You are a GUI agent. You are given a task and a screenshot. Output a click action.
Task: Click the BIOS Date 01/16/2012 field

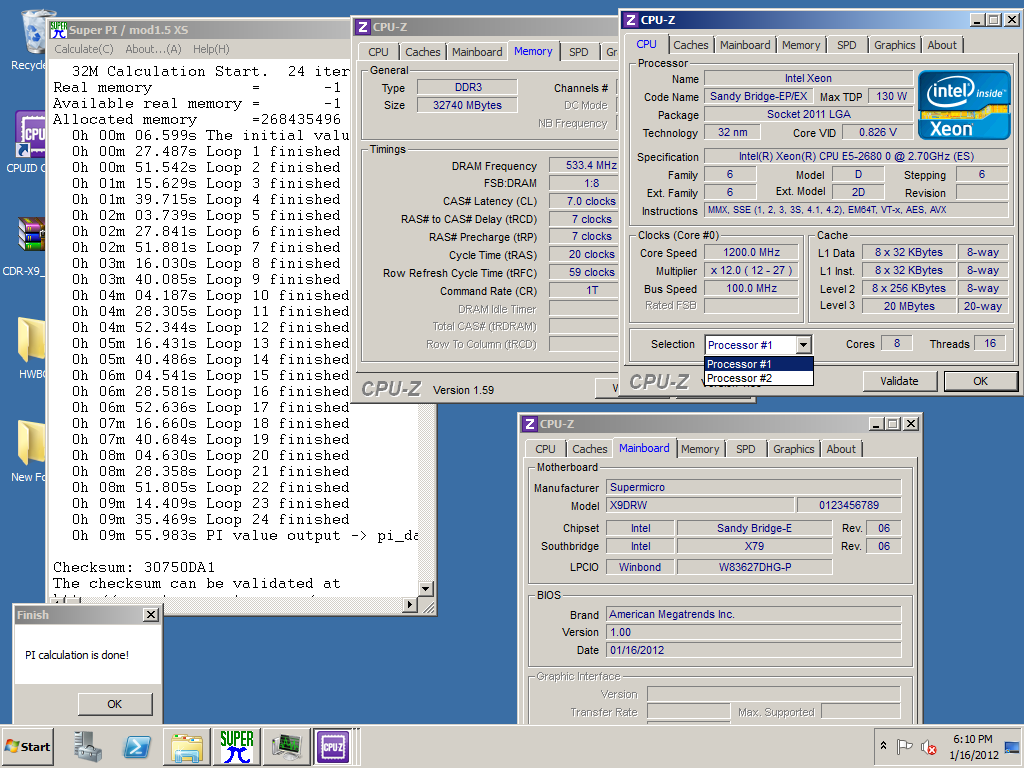tap(754, 650)
